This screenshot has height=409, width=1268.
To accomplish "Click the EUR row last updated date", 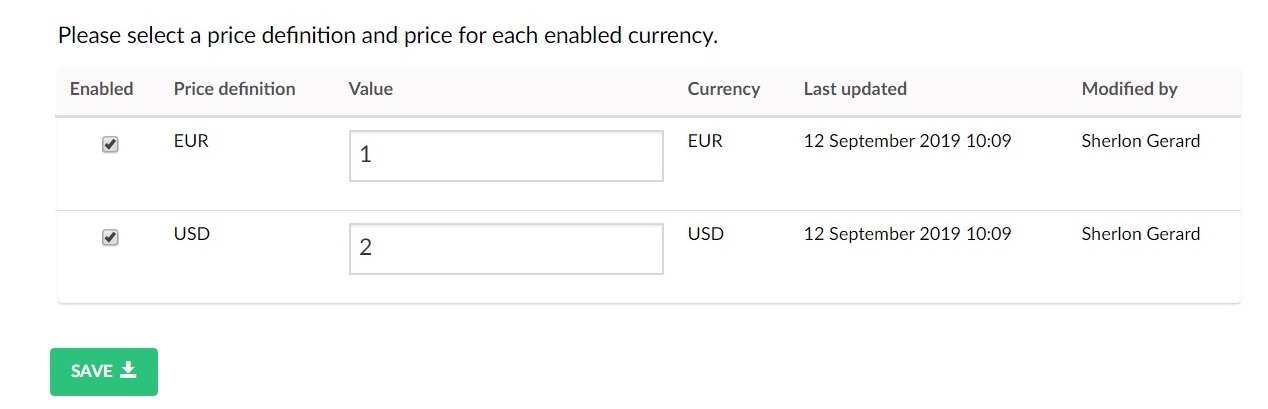I will (x=907, y=141).
